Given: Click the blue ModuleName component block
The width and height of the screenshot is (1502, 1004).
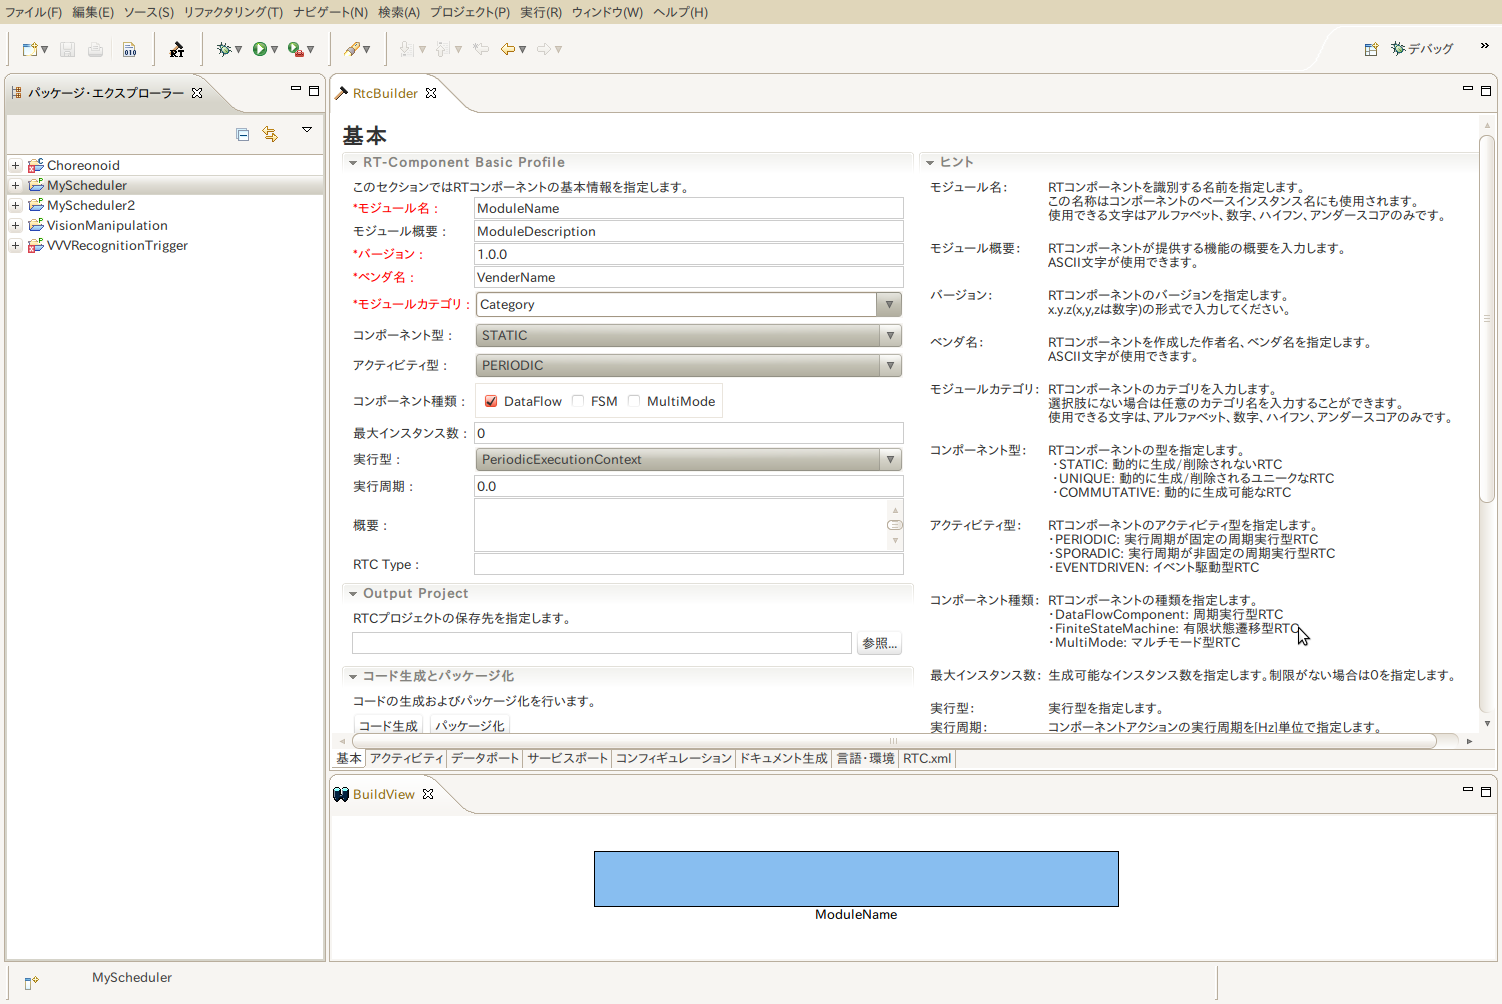Looking at the screenshot, I should (x=856, y=879).
